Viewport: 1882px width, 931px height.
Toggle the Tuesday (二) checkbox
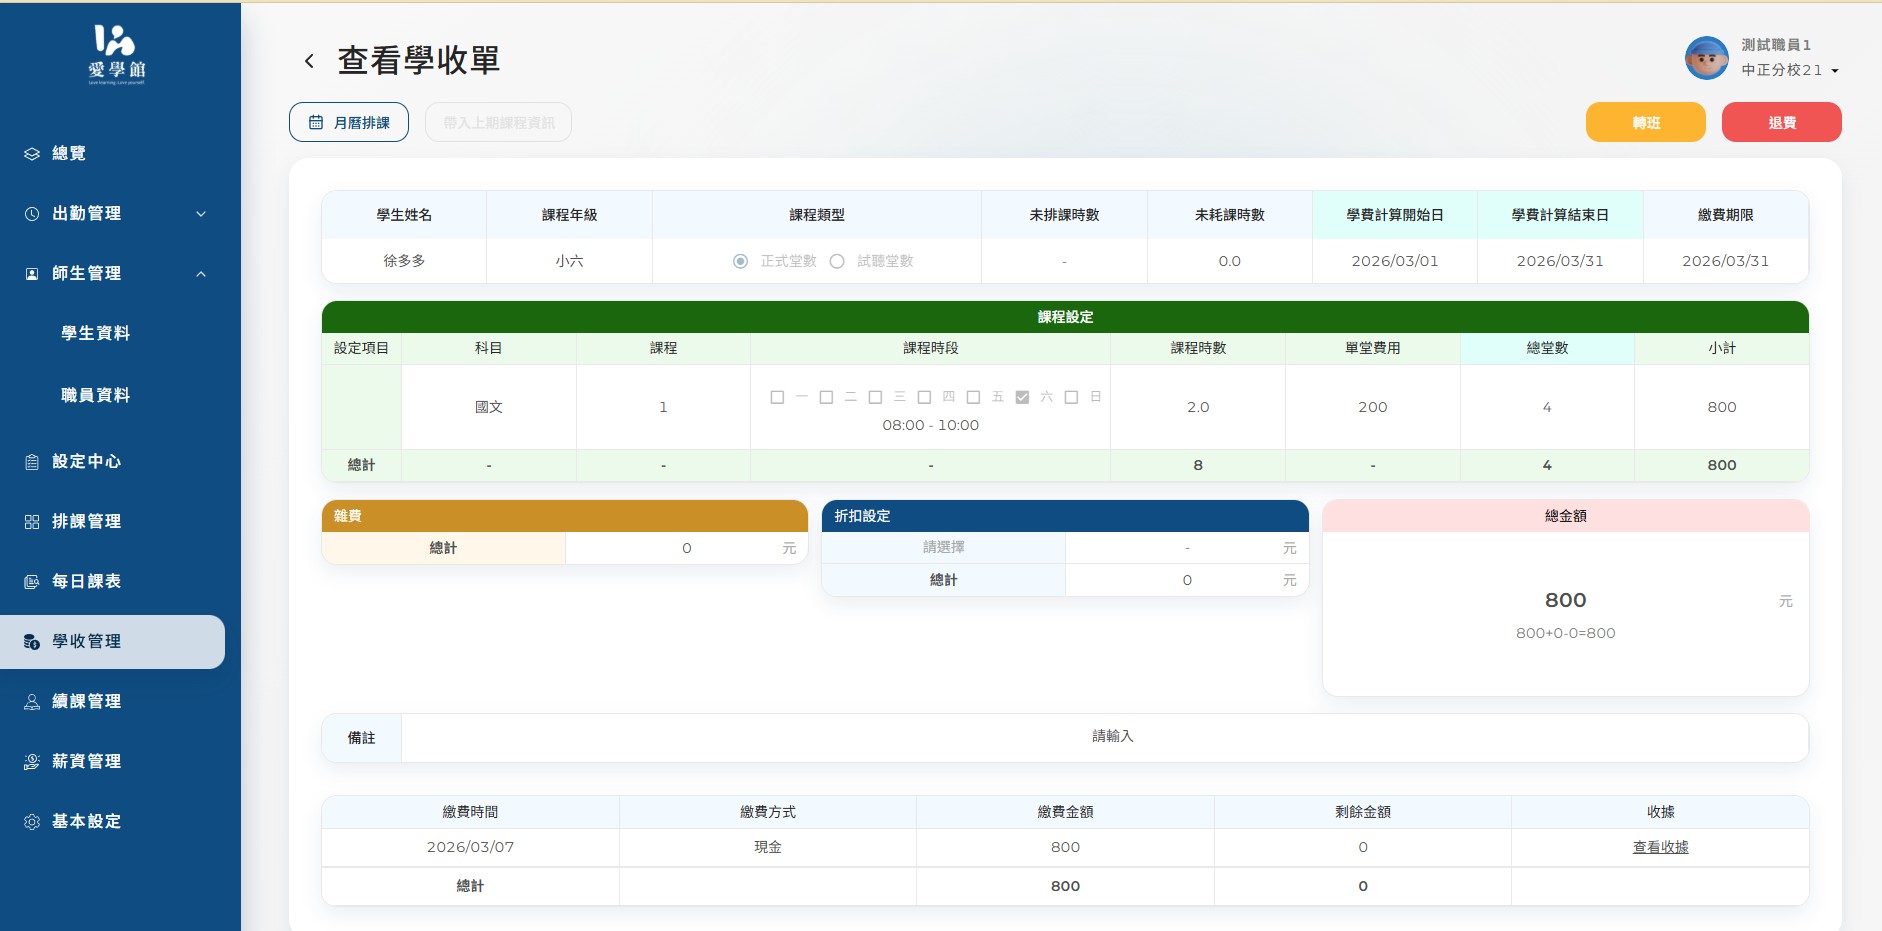(x=826, y=397)
